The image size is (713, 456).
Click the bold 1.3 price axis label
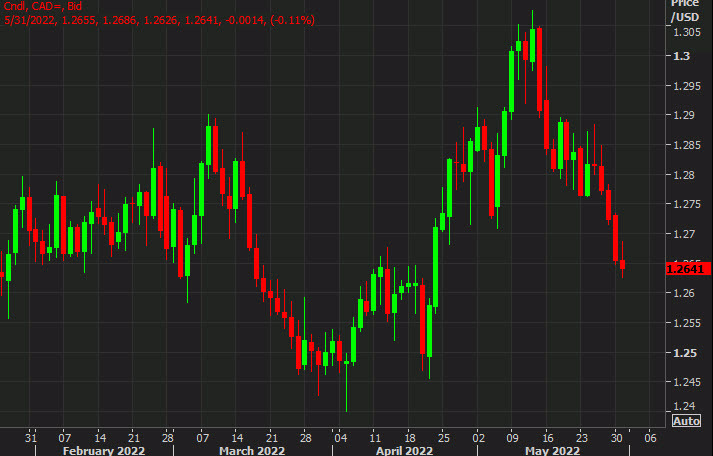[x=681, y=56]
